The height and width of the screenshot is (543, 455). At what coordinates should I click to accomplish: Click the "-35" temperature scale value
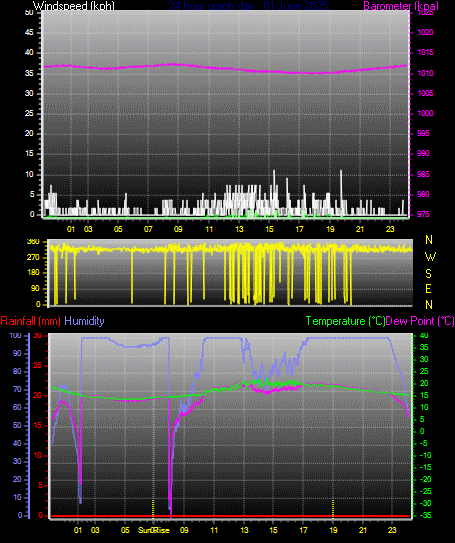tap(426, 515)
